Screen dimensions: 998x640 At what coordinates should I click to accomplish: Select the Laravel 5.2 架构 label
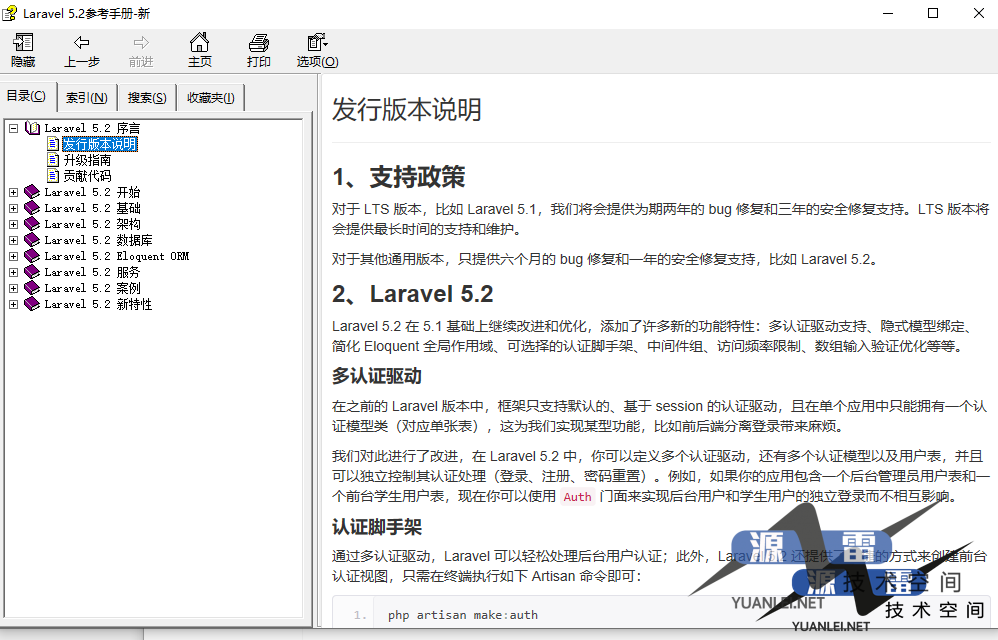click(x=92, y=224)
